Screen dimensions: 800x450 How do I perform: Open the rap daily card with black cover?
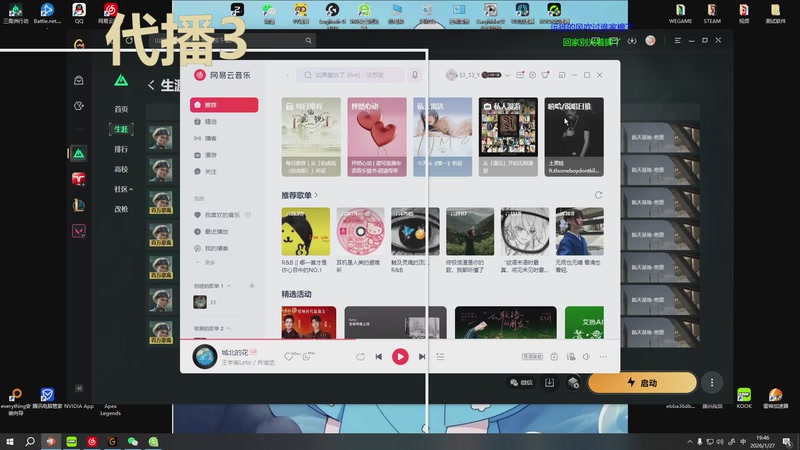point(574,137)
